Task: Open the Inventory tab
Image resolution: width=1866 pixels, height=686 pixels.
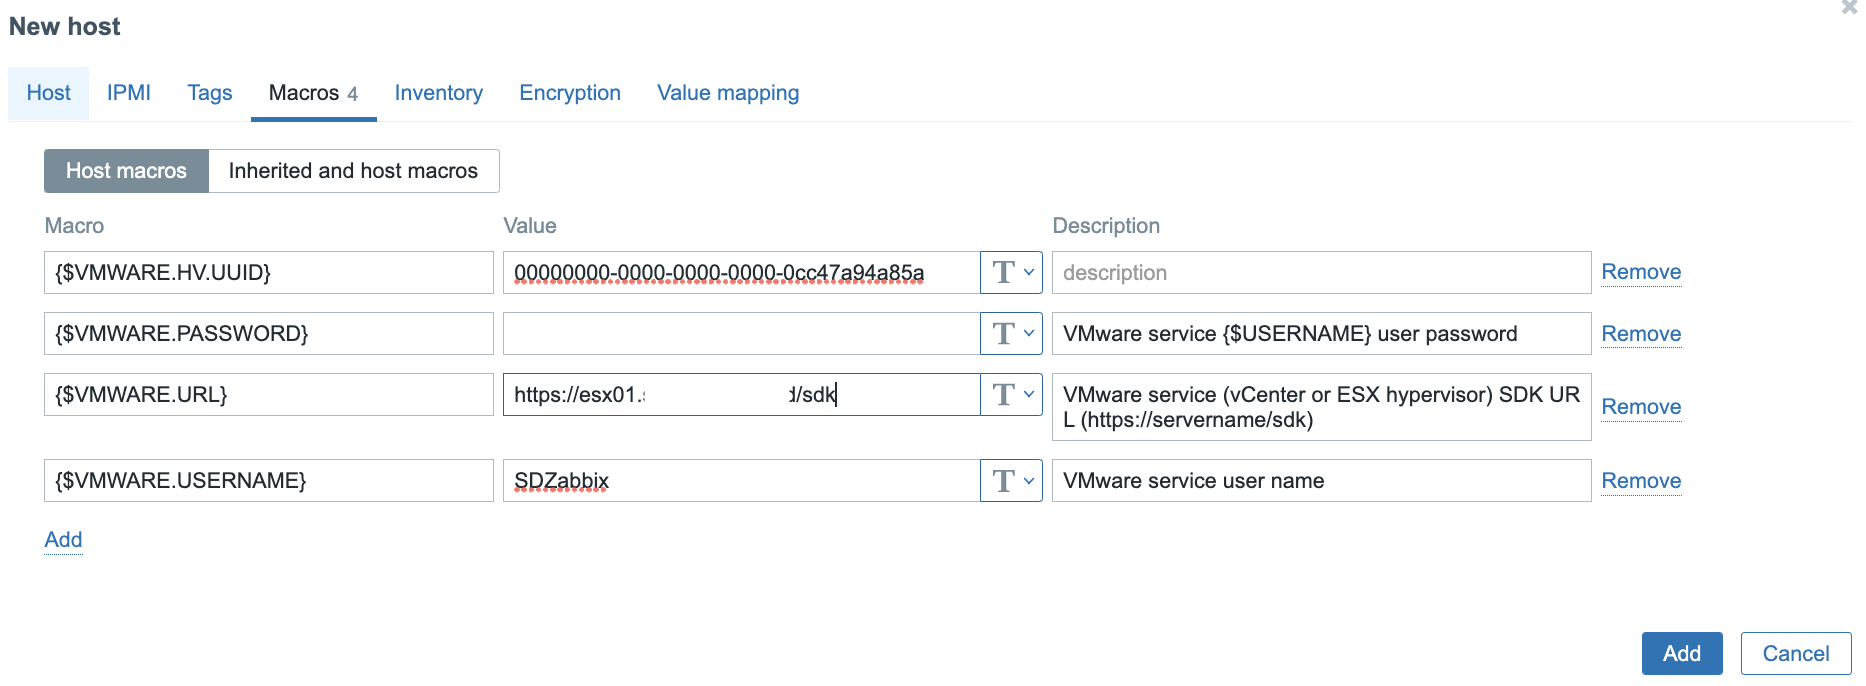Action: point(438,93)
